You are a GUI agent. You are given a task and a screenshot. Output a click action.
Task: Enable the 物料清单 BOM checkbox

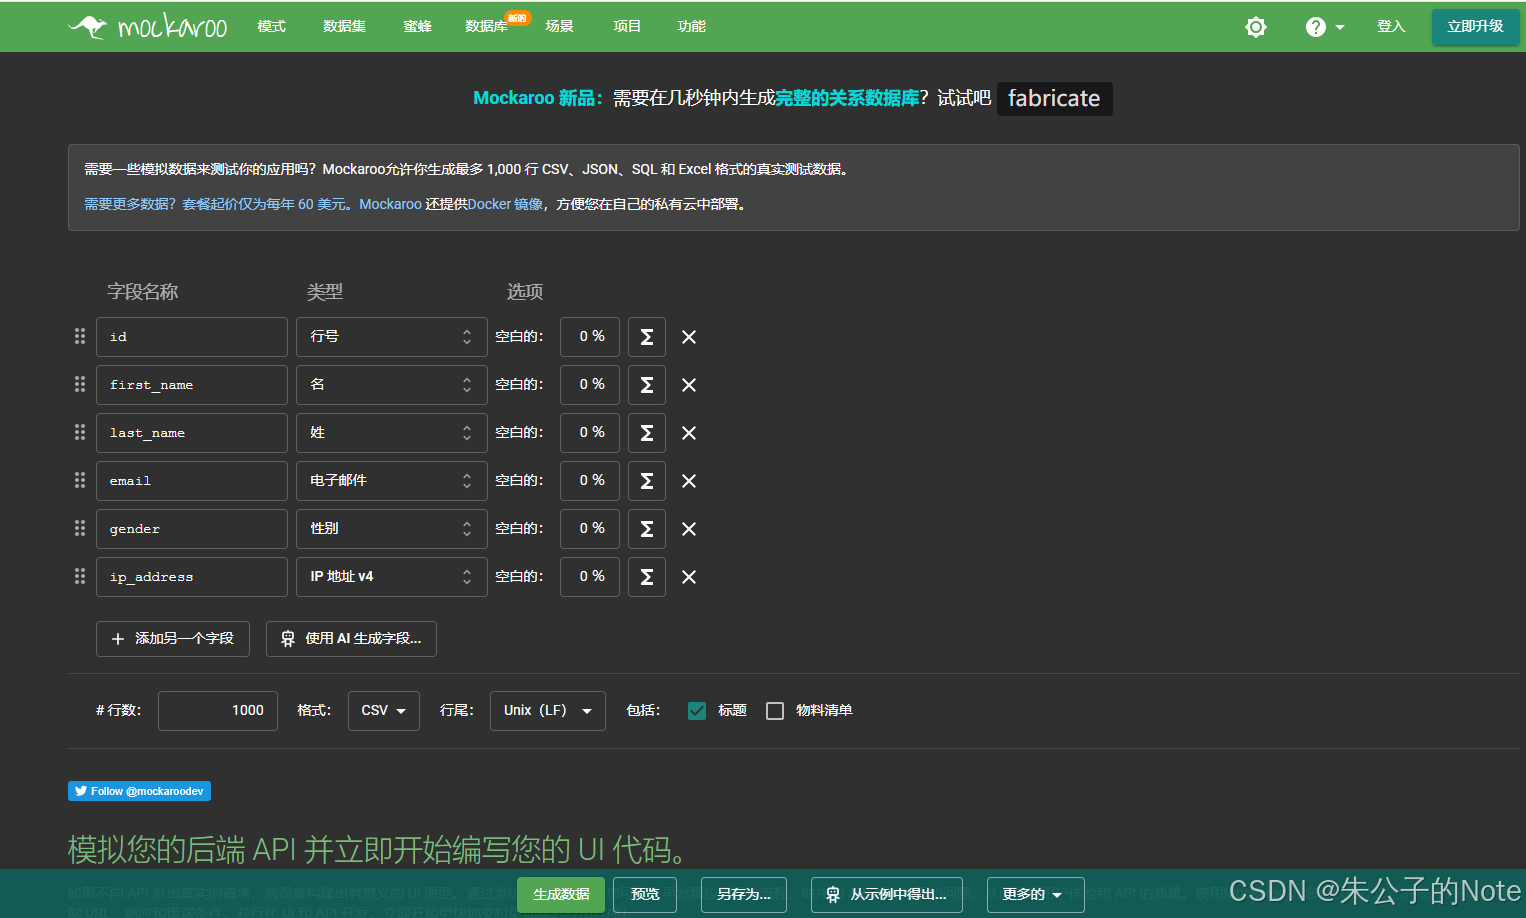pos(775,711)
